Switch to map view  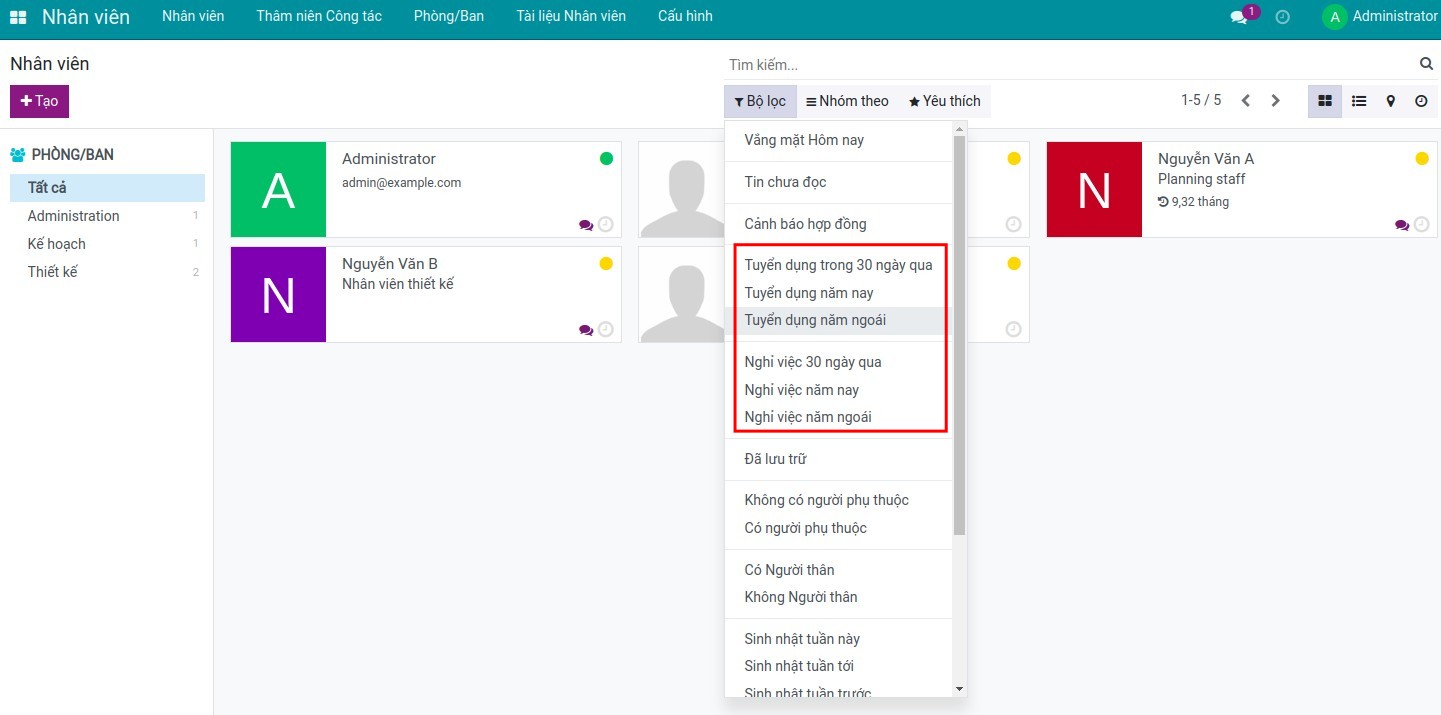(x=1390, y=101)
